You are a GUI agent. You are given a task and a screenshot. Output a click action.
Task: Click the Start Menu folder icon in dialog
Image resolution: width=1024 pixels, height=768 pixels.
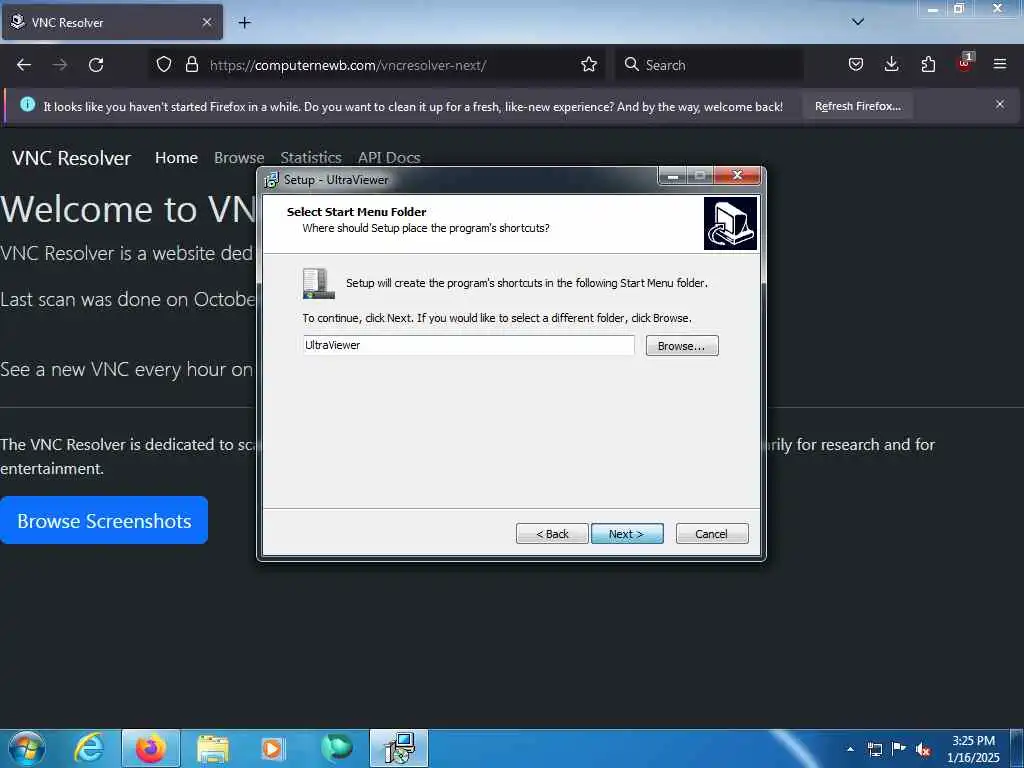click(x=319, y=283)
